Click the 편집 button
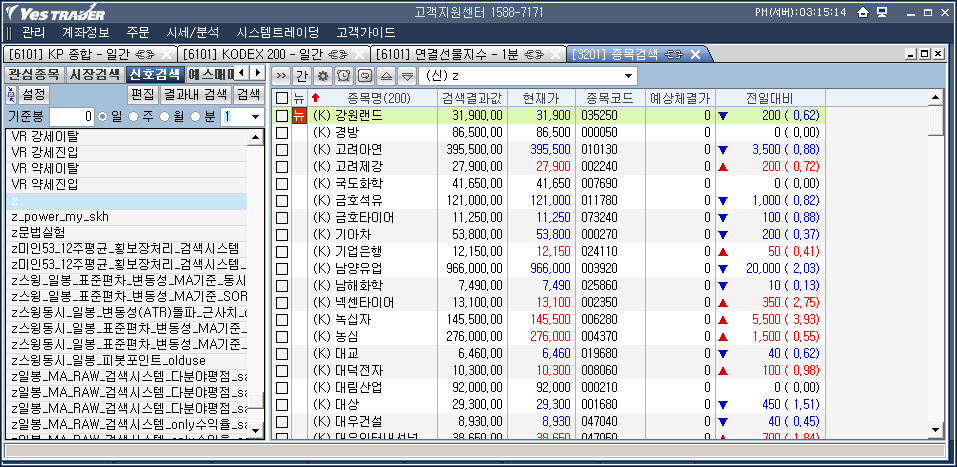The width and height of the screenshot is (957, 467). pyautogui.click(x=143, y=95)
